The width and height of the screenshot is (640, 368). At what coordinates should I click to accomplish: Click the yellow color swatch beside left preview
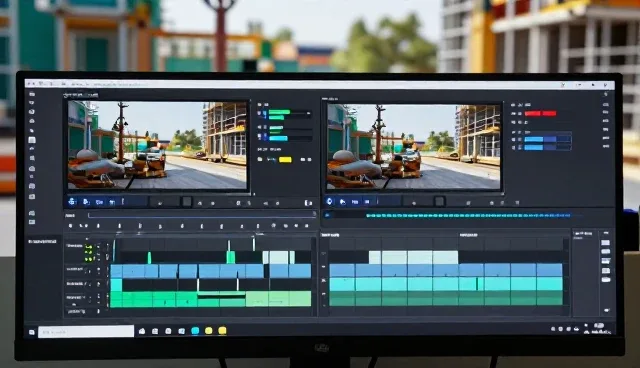click(x=285, y=160)
